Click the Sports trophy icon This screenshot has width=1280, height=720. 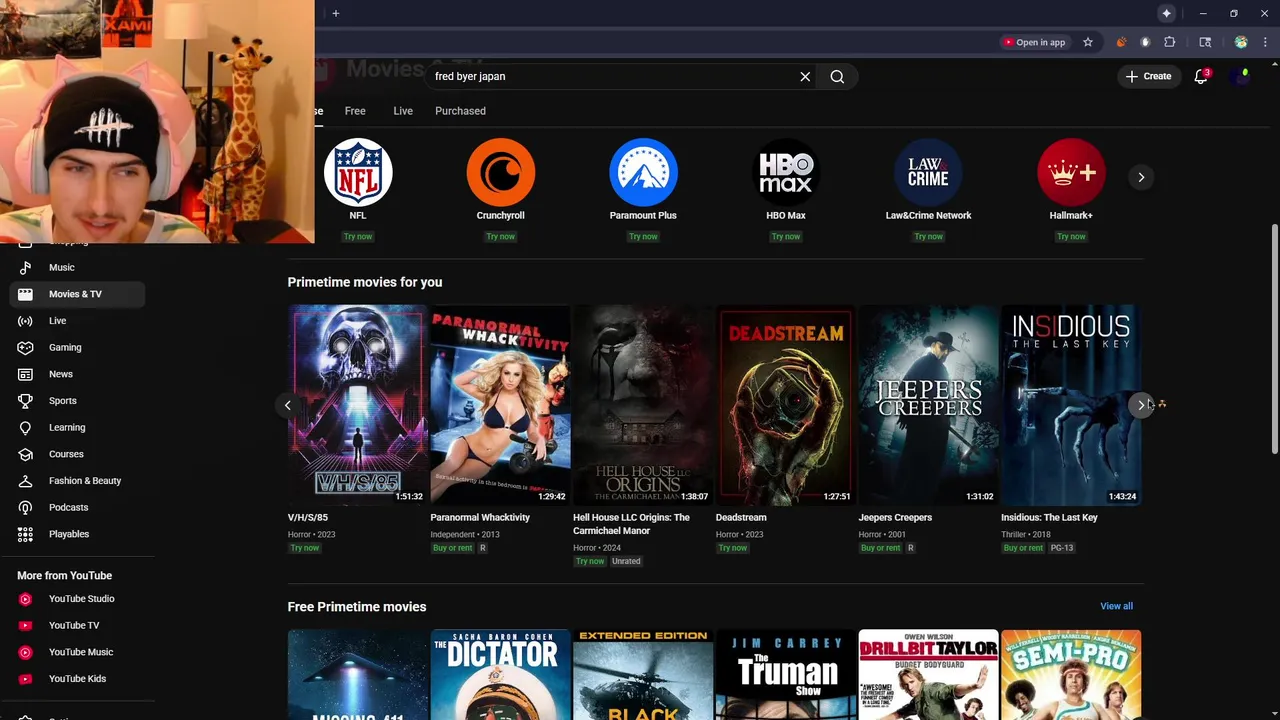(x=25, y=401)
